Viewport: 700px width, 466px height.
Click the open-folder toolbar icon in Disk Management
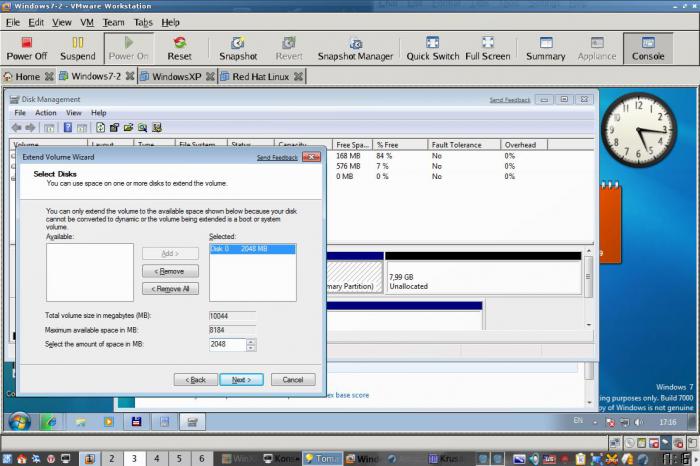(x=128, y=128)
